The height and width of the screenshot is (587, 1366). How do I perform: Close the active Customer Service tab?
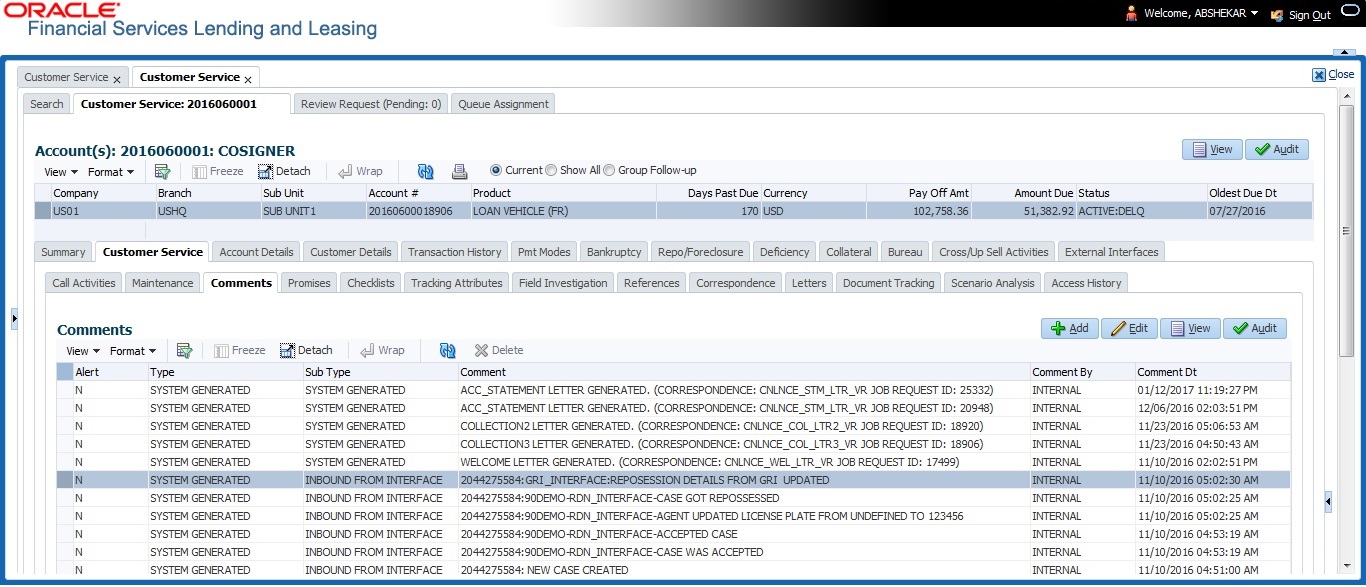pyautogui.click(x=249, y=78)
